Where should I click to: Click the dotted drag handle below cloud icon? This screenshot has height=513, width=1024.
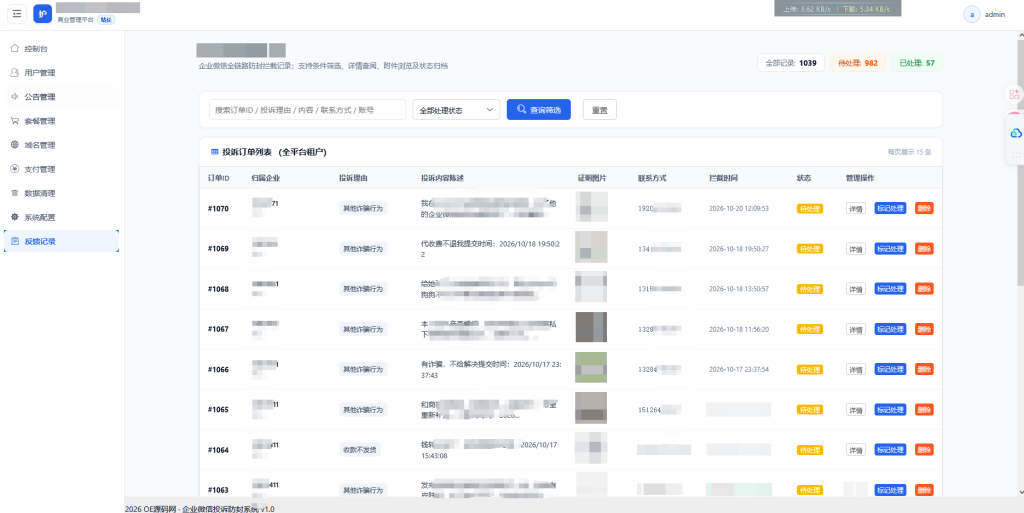pyautogui.click(x=1016, y=155)
